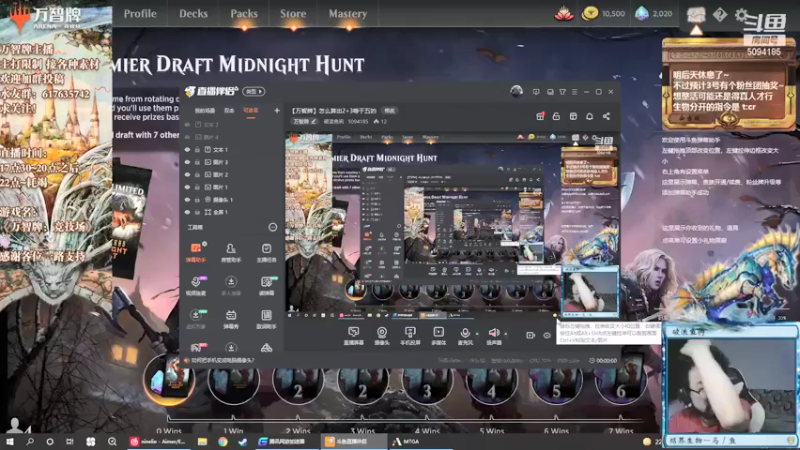Image resolution: width=800 pixels, height=450 pixels.
Task: Toggle visibility eye for 摄像头 1 layer
Action: click(187, 199)
